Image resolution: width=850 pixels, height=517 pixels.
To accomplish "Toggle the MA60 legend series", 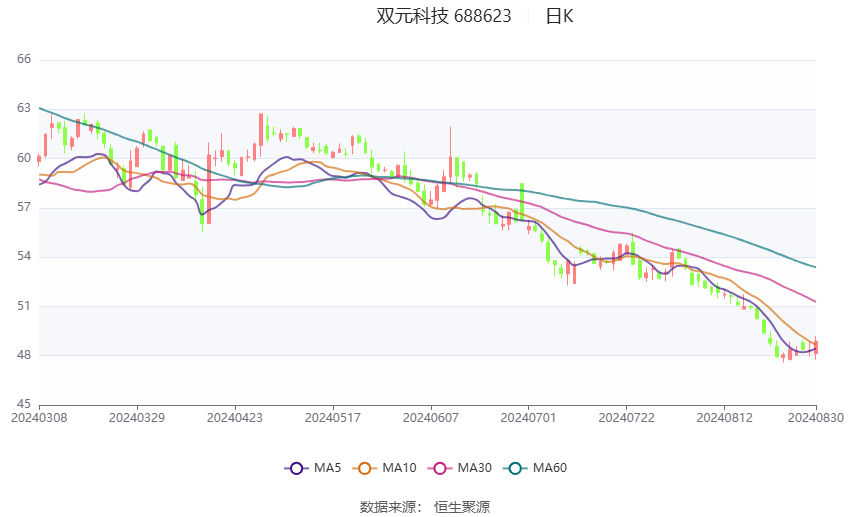I will click(535, 468).
